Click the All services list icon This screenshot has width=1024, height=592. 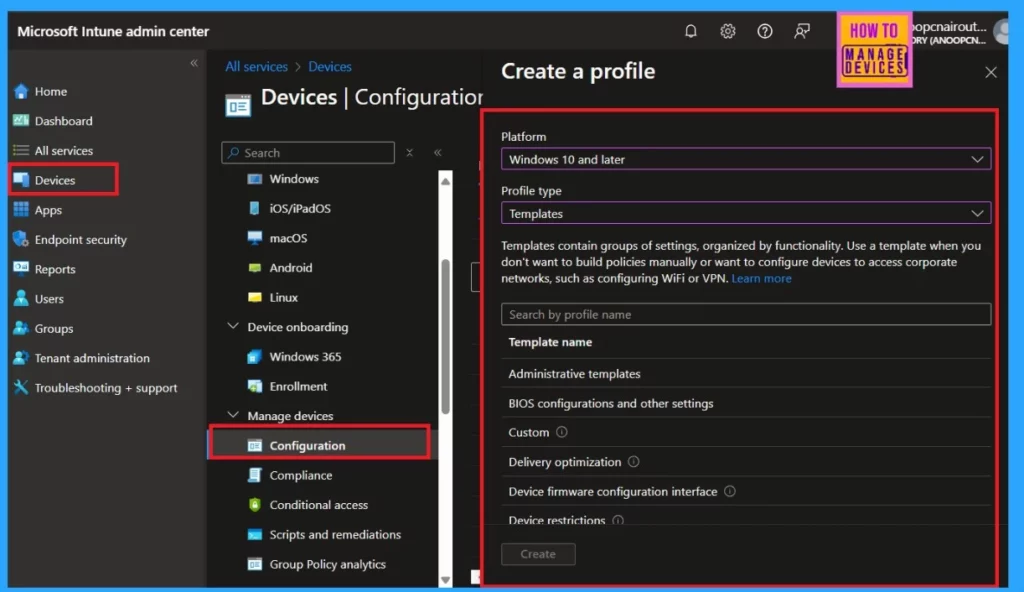tap(21, 150)
